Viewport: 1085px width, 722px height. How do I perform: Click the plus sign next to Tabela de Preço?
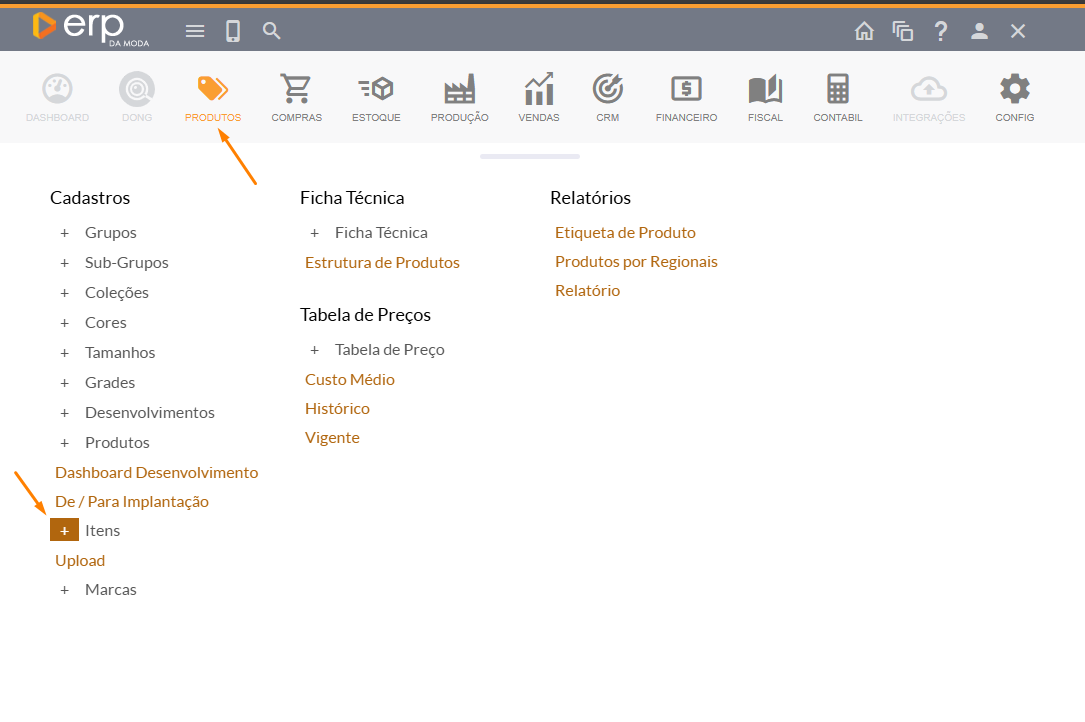315,350
